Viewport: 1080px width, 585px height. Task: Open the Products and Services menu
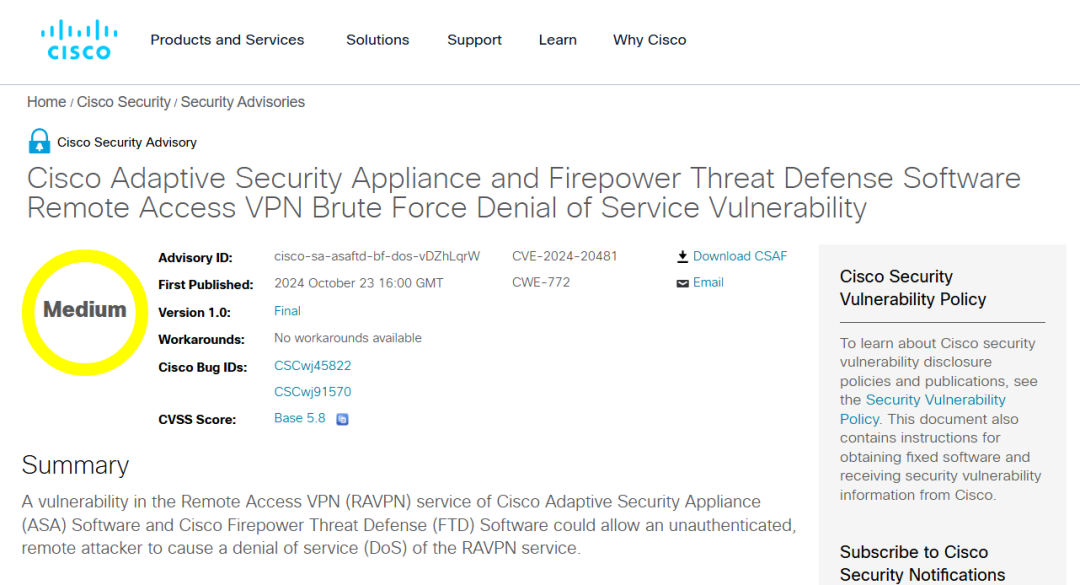click(x=227, y=40)
